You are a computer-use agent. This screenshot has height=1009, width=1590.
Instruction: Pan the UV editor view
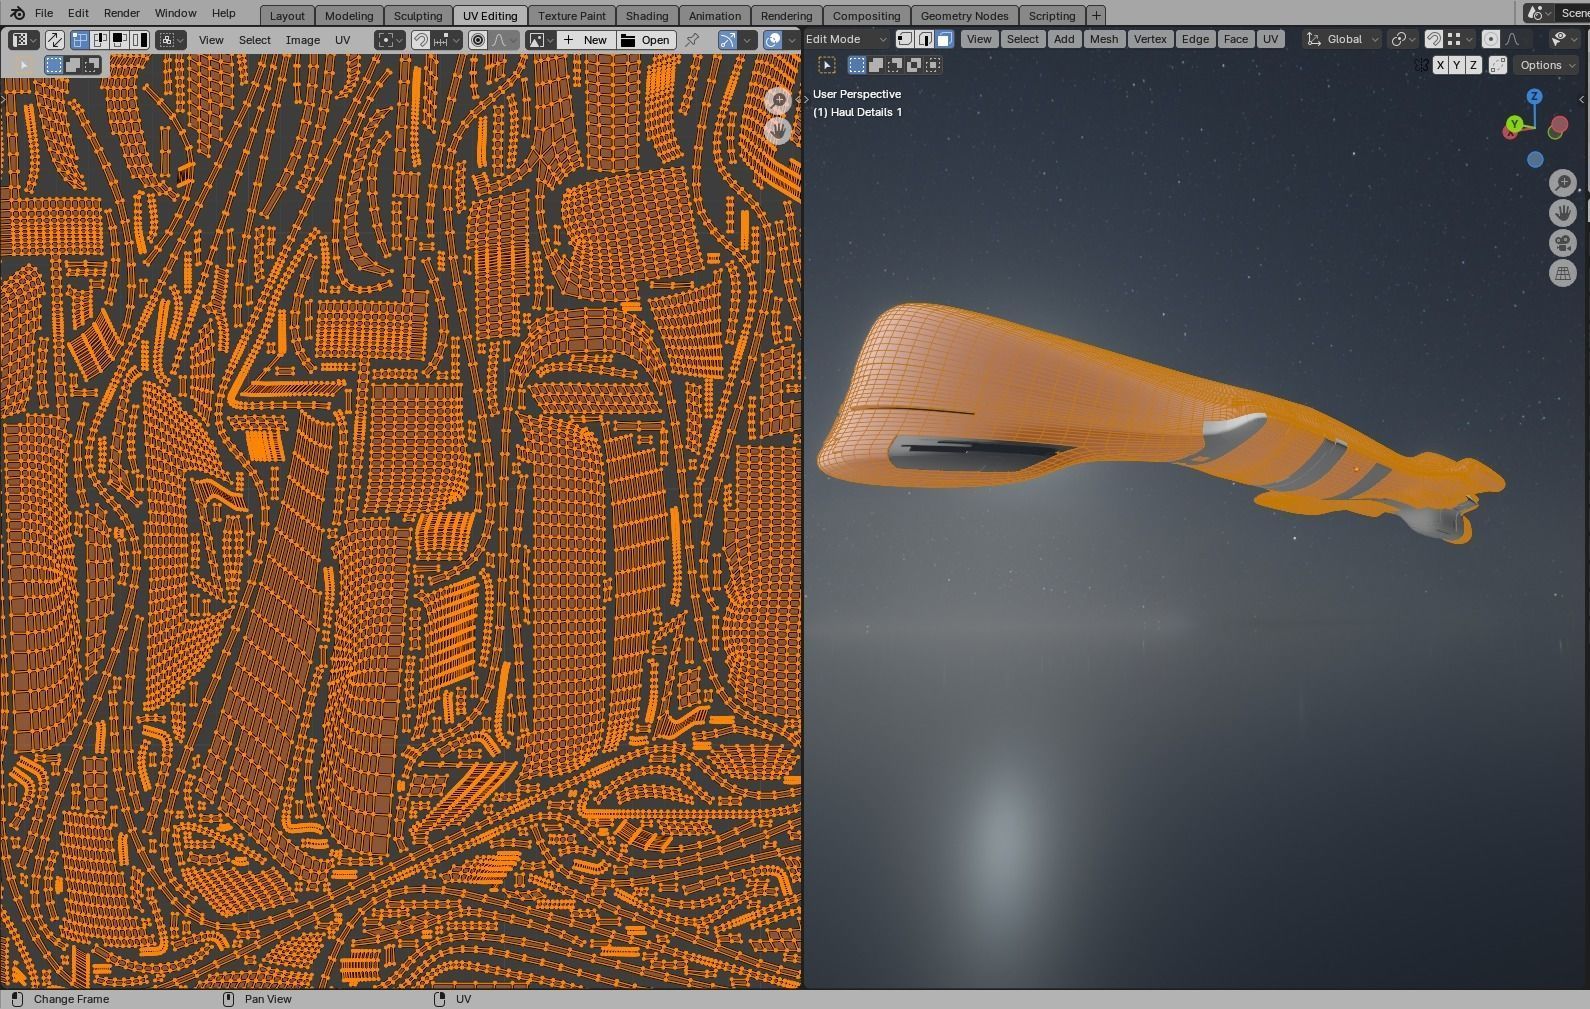[777, 131]
